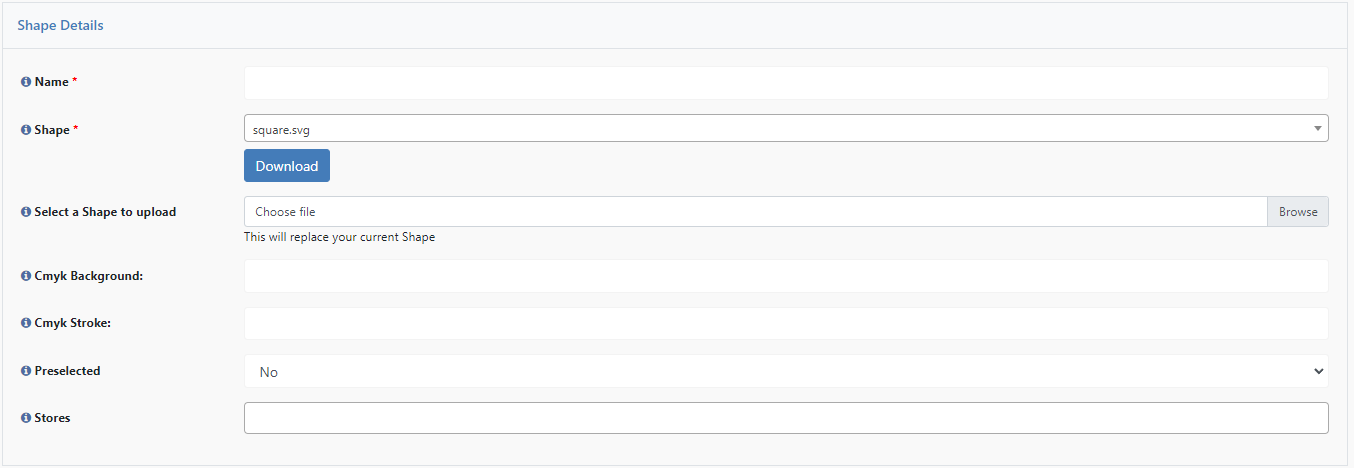This screenshot has height=468, width=1354.
Task: Click the info icon beside Stores
Action: (x=26, y=418)
